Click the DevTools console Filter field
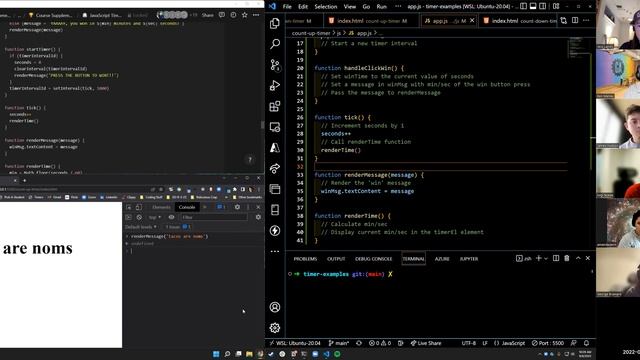The height and width of the screenshot is (360, 640). click(214, 218)
